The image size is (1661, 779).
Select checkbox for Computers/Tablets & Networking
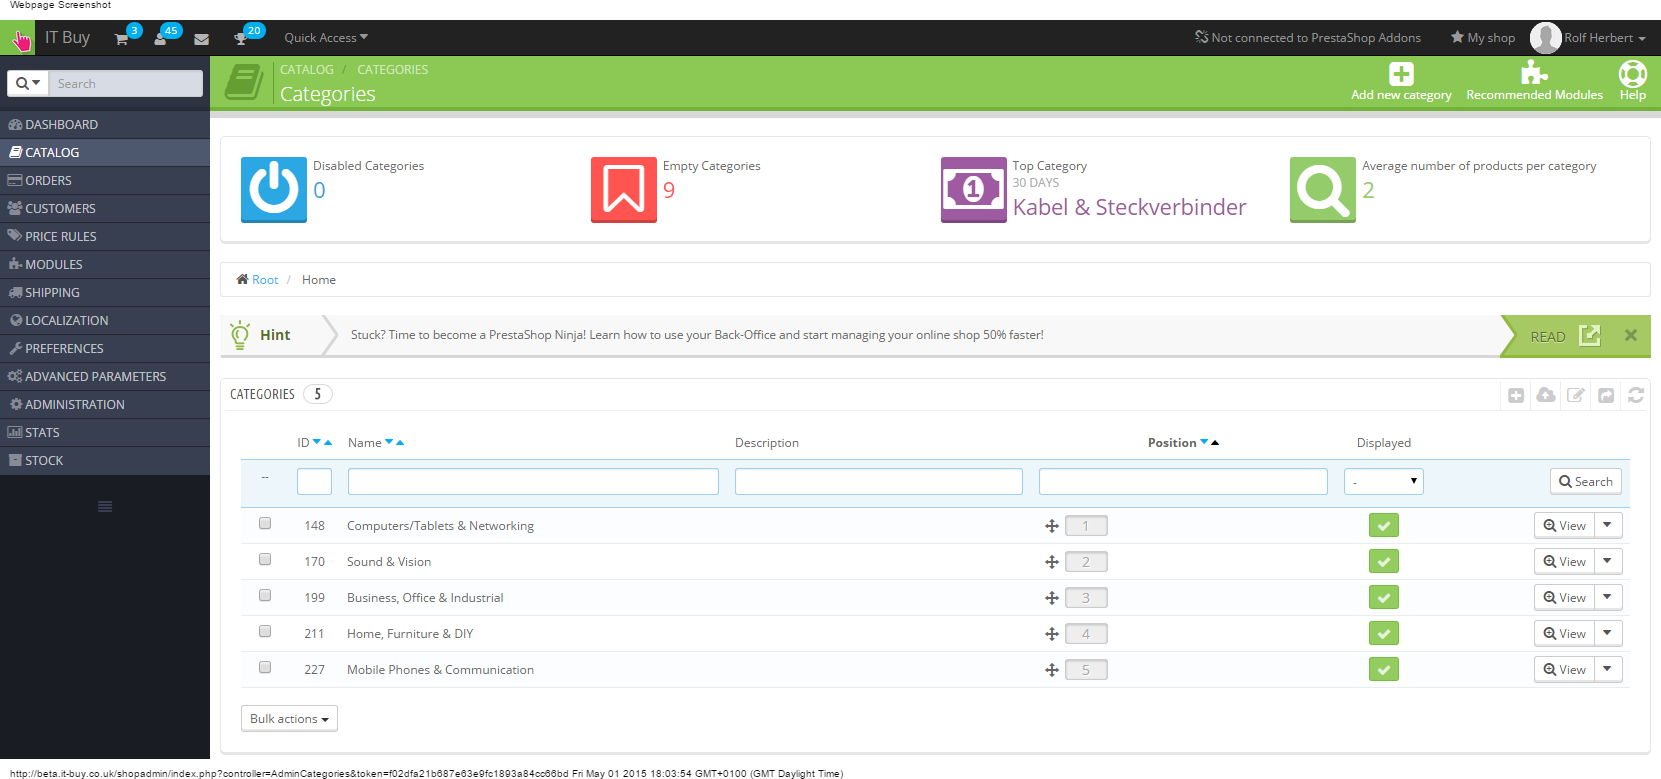coord(265,523)
